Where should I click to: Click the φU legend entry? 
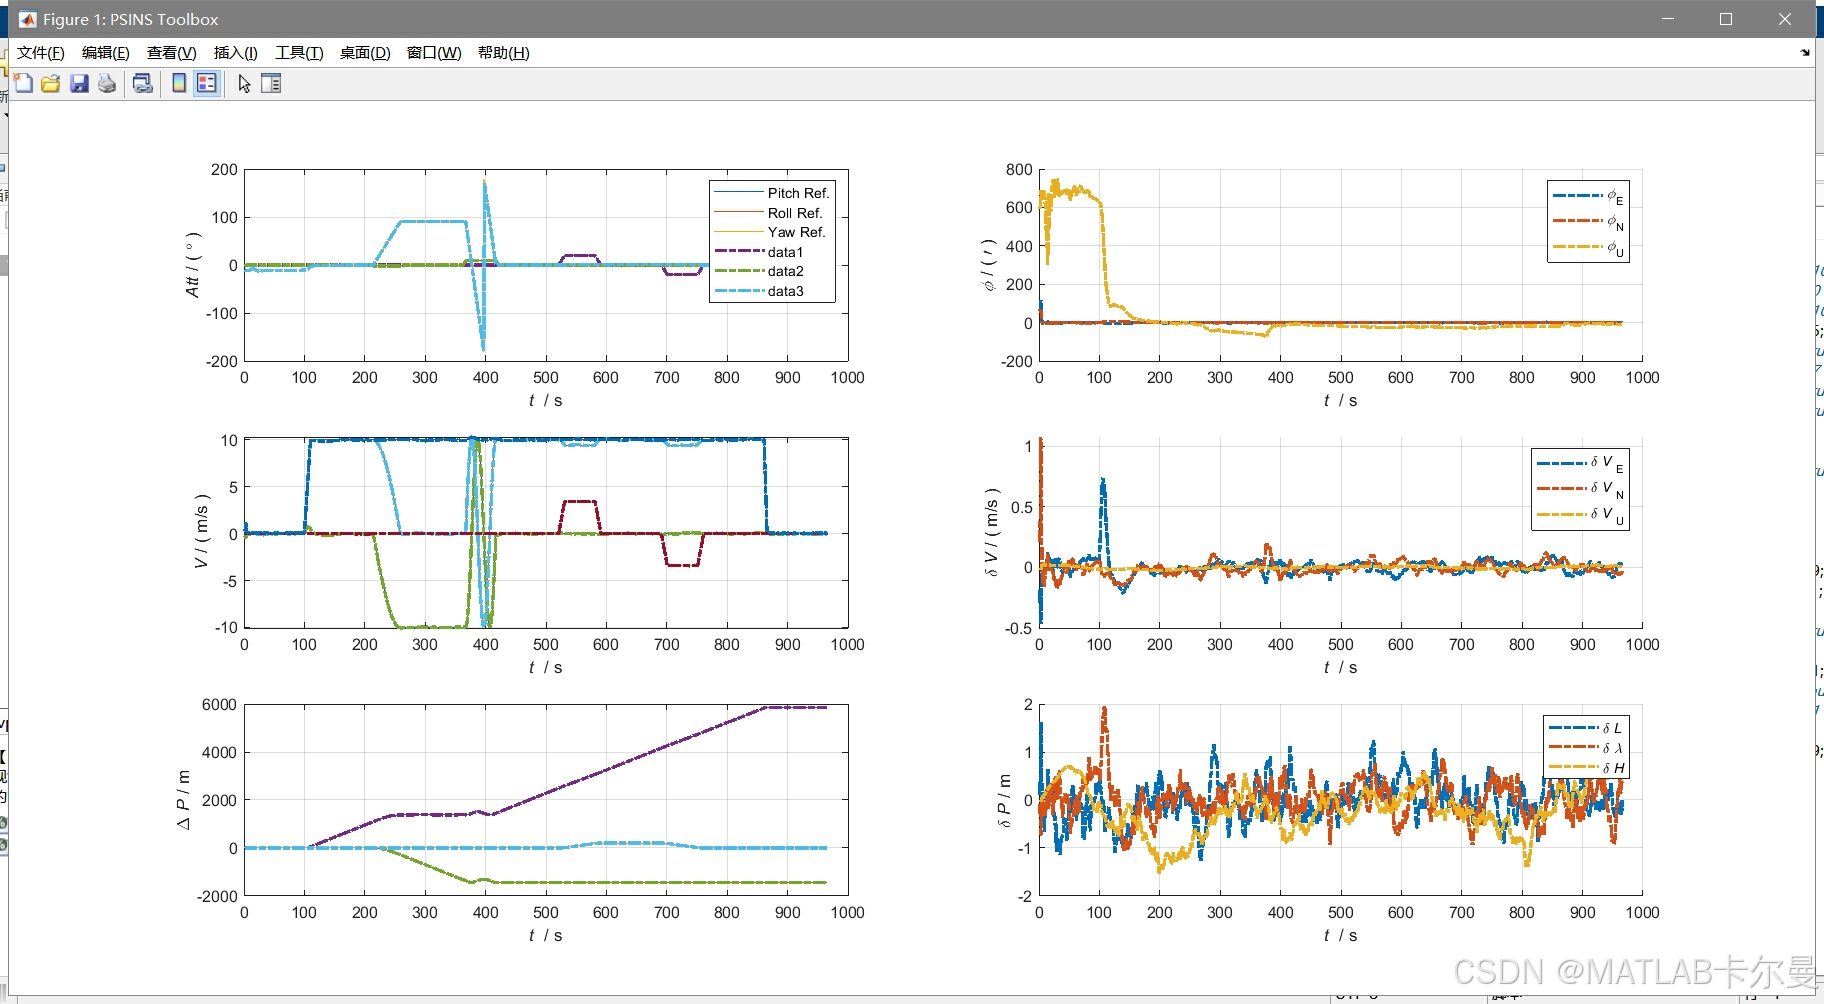[1589, 248]
